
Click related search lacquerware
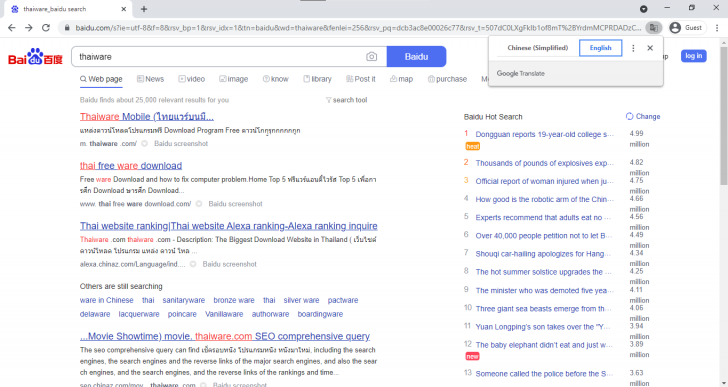[x=139, y=314]
